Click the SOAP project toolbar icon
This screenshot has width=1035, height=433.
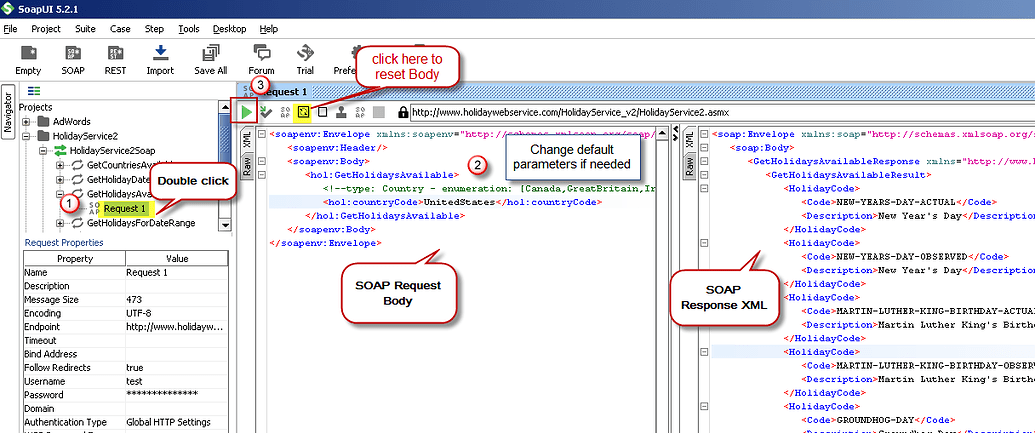[73, 53]
